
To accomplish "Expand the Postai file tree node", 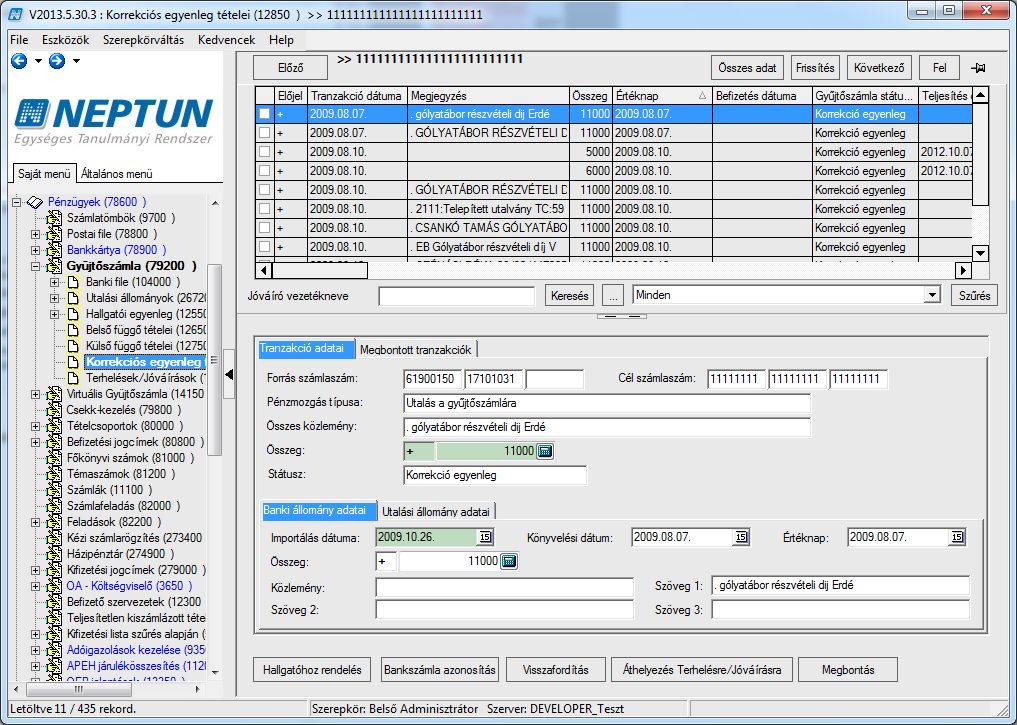I will [x=36, y=234].
